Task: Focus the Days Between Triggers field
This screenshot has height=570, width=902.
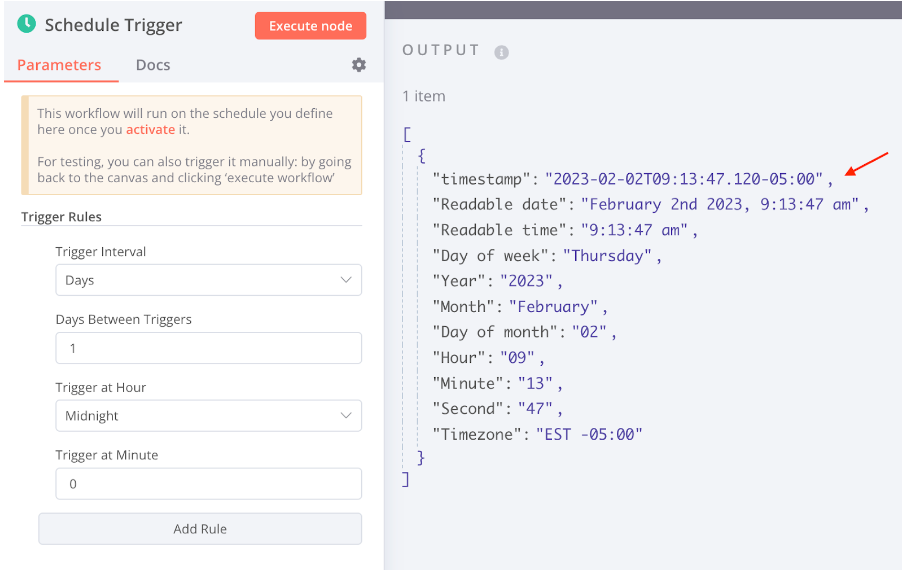Action: 208,348
